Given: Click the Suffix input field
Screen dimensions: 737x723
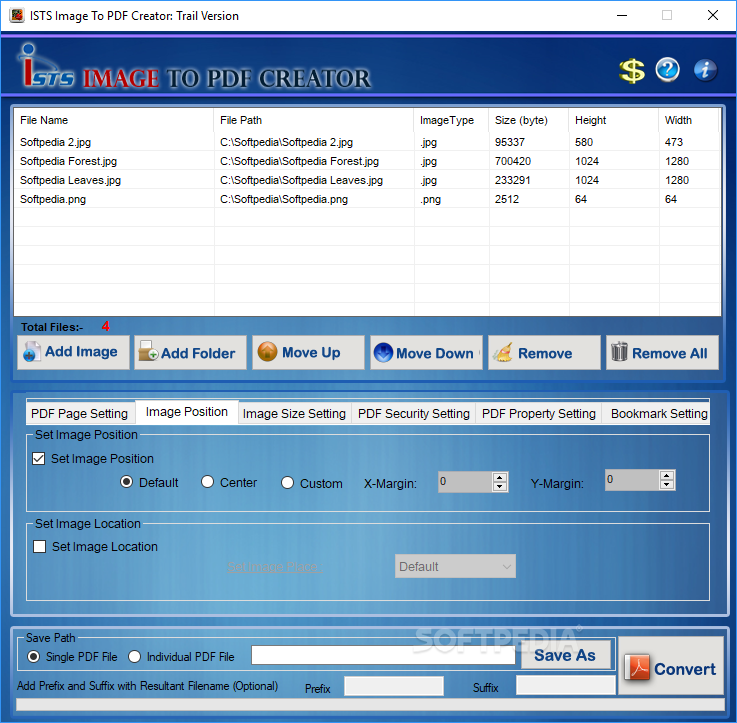Looking at the screenshot, I should pyautogui.click(x=566, y=685).
